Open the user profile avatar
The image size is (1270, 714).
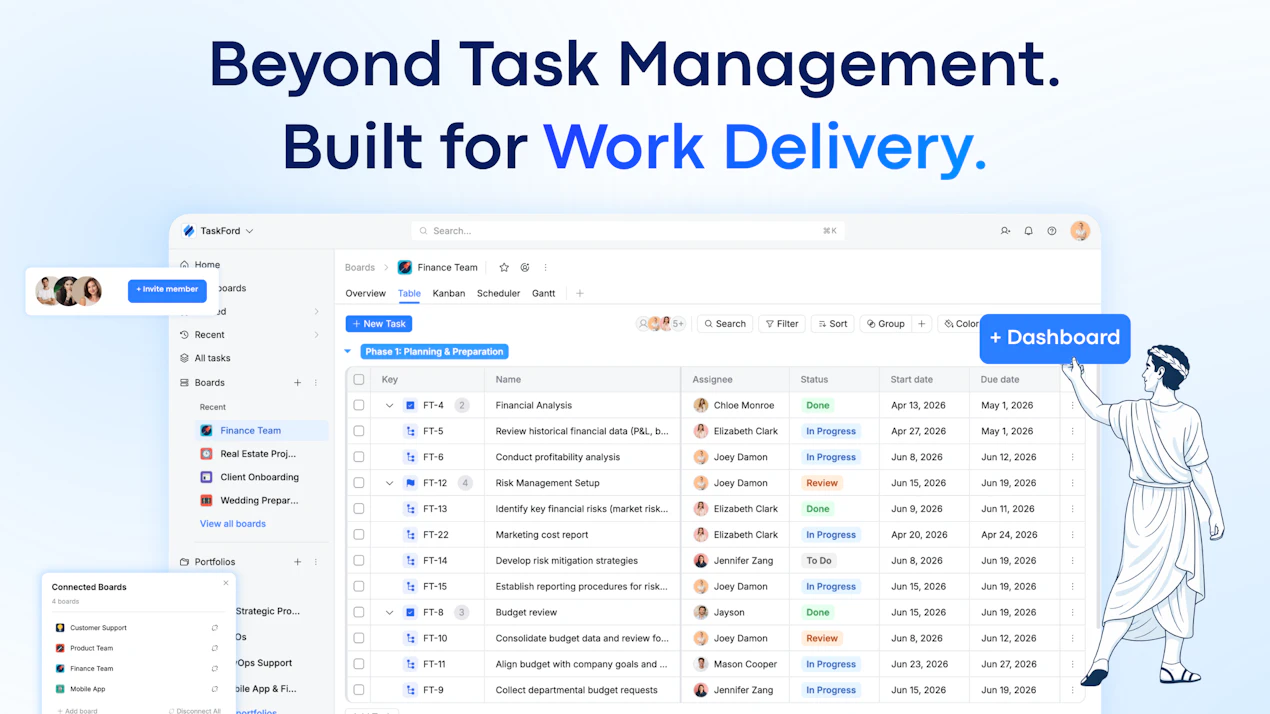pyautogui.click(x=1080, y=231)
